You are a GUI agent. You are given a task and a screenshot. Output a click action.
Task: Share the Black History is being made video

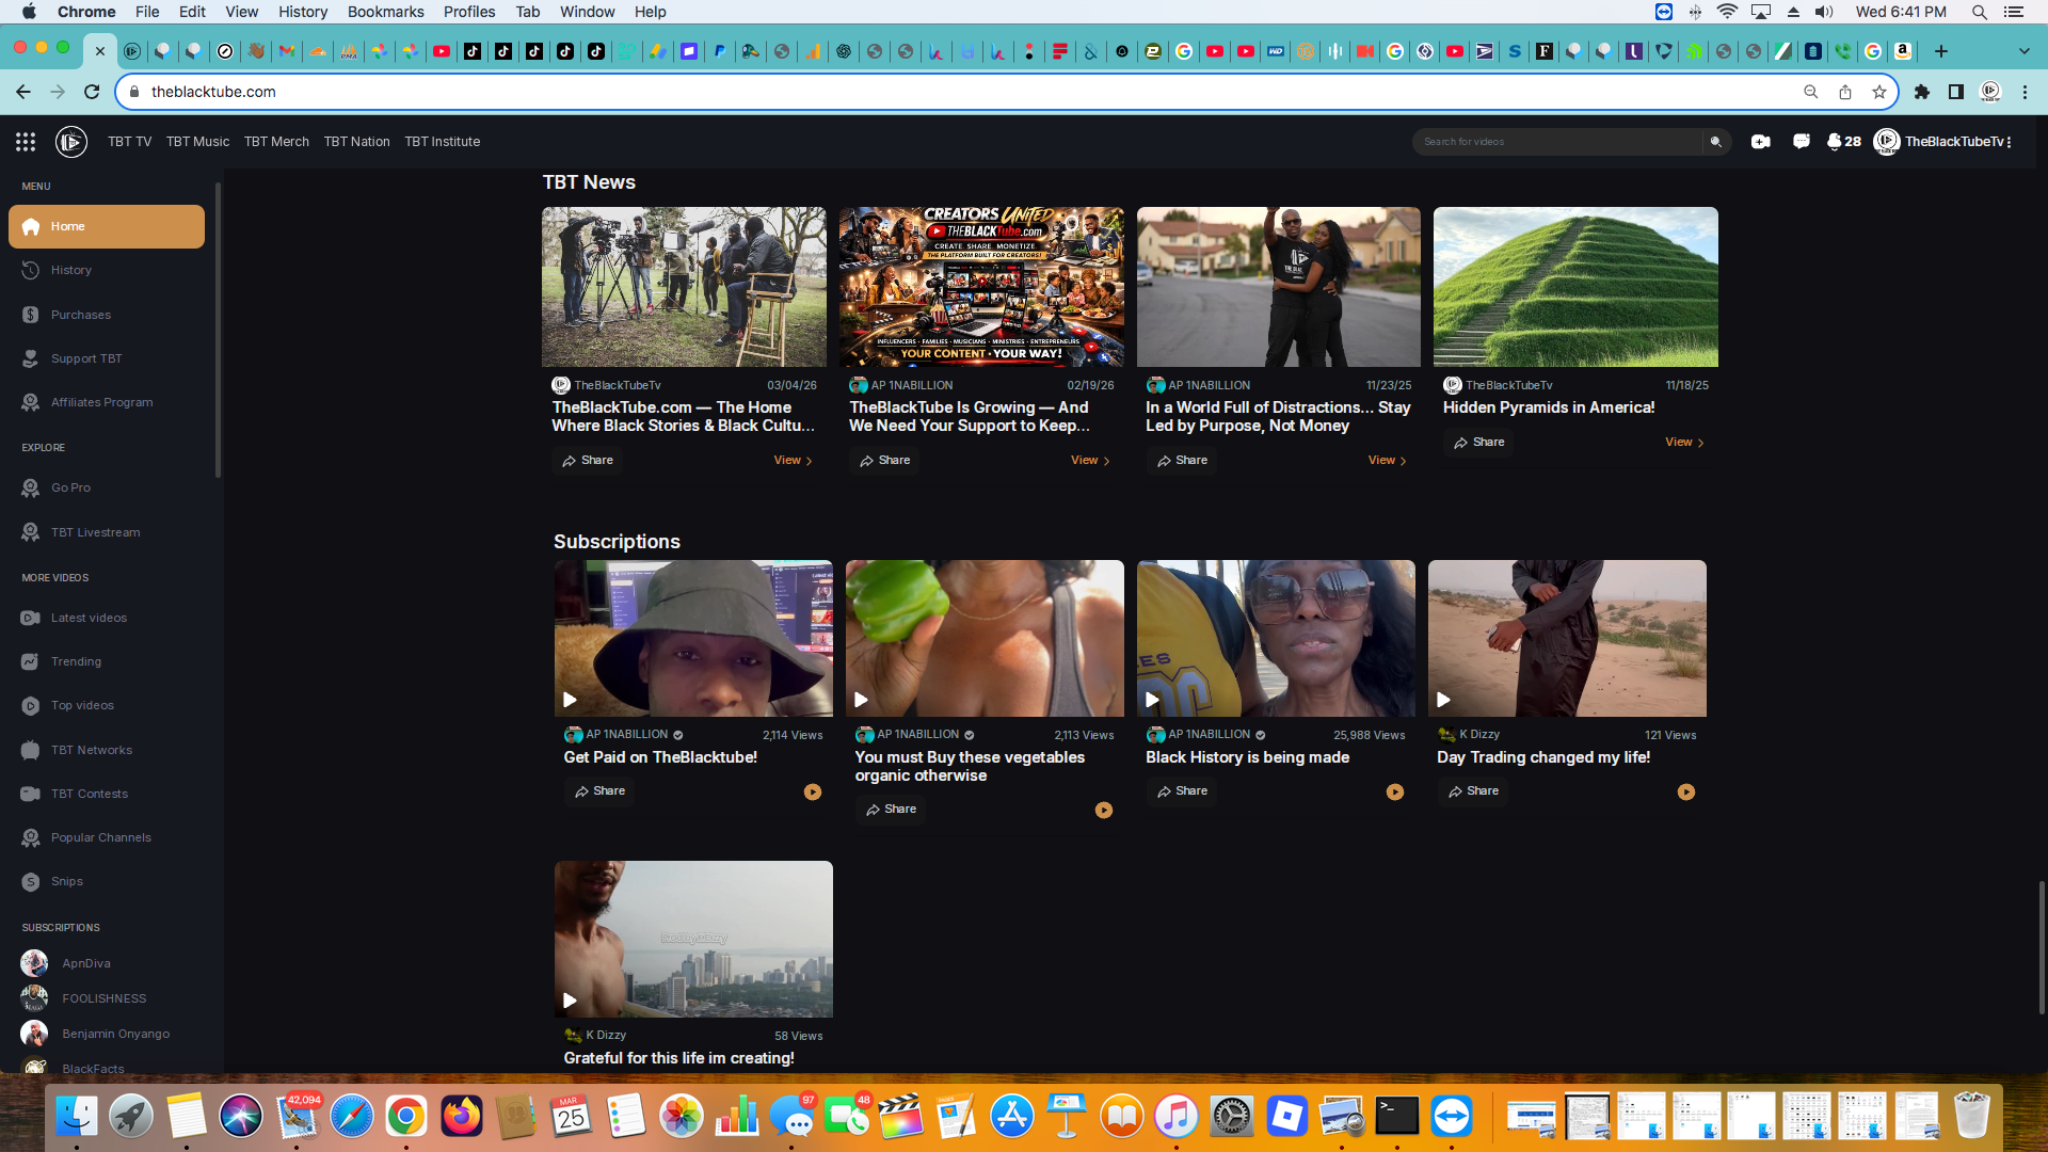pos(1181,791)
